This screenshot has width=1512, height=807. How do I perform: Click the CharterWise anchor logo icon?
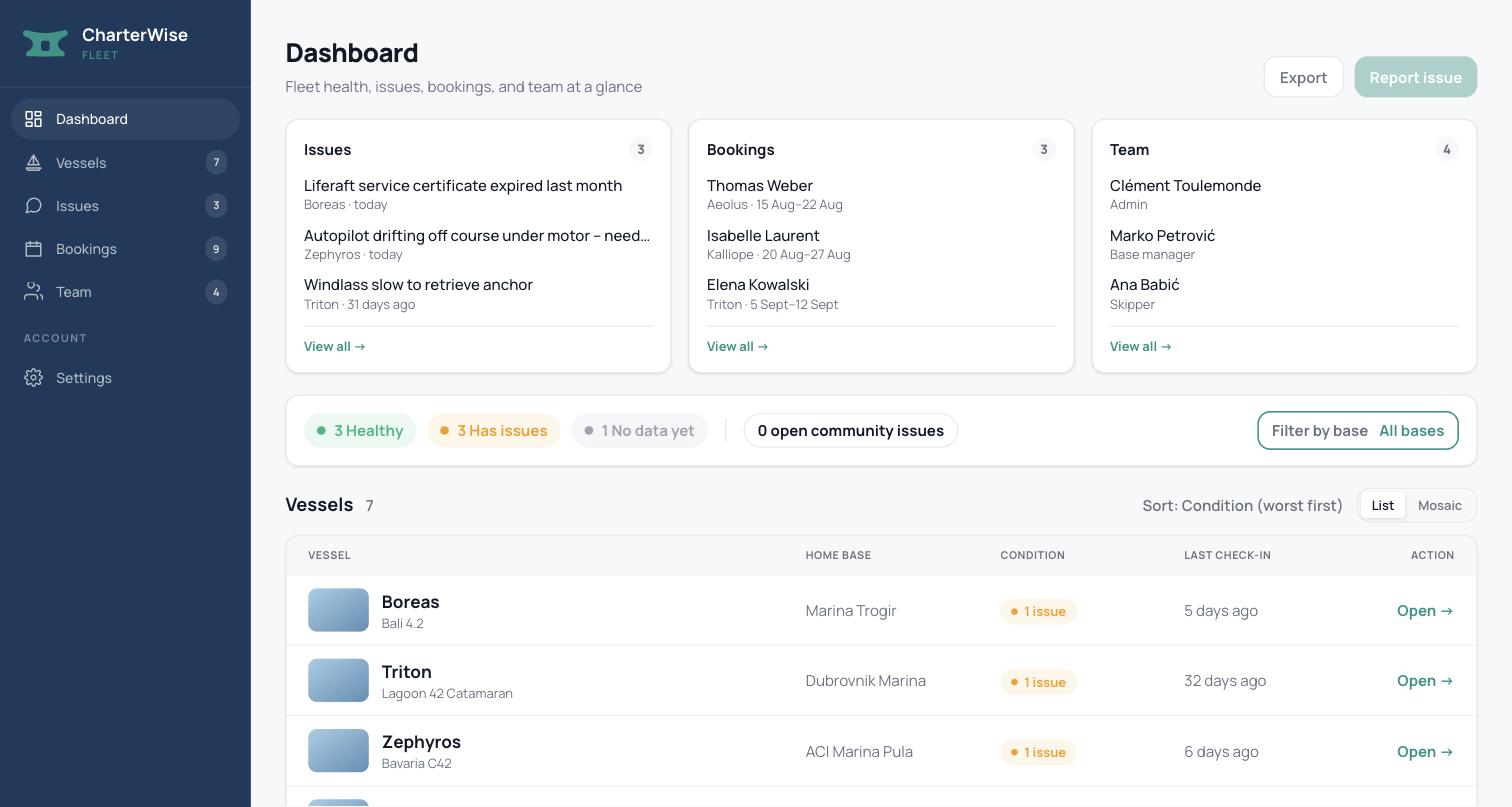coord(45,43)
